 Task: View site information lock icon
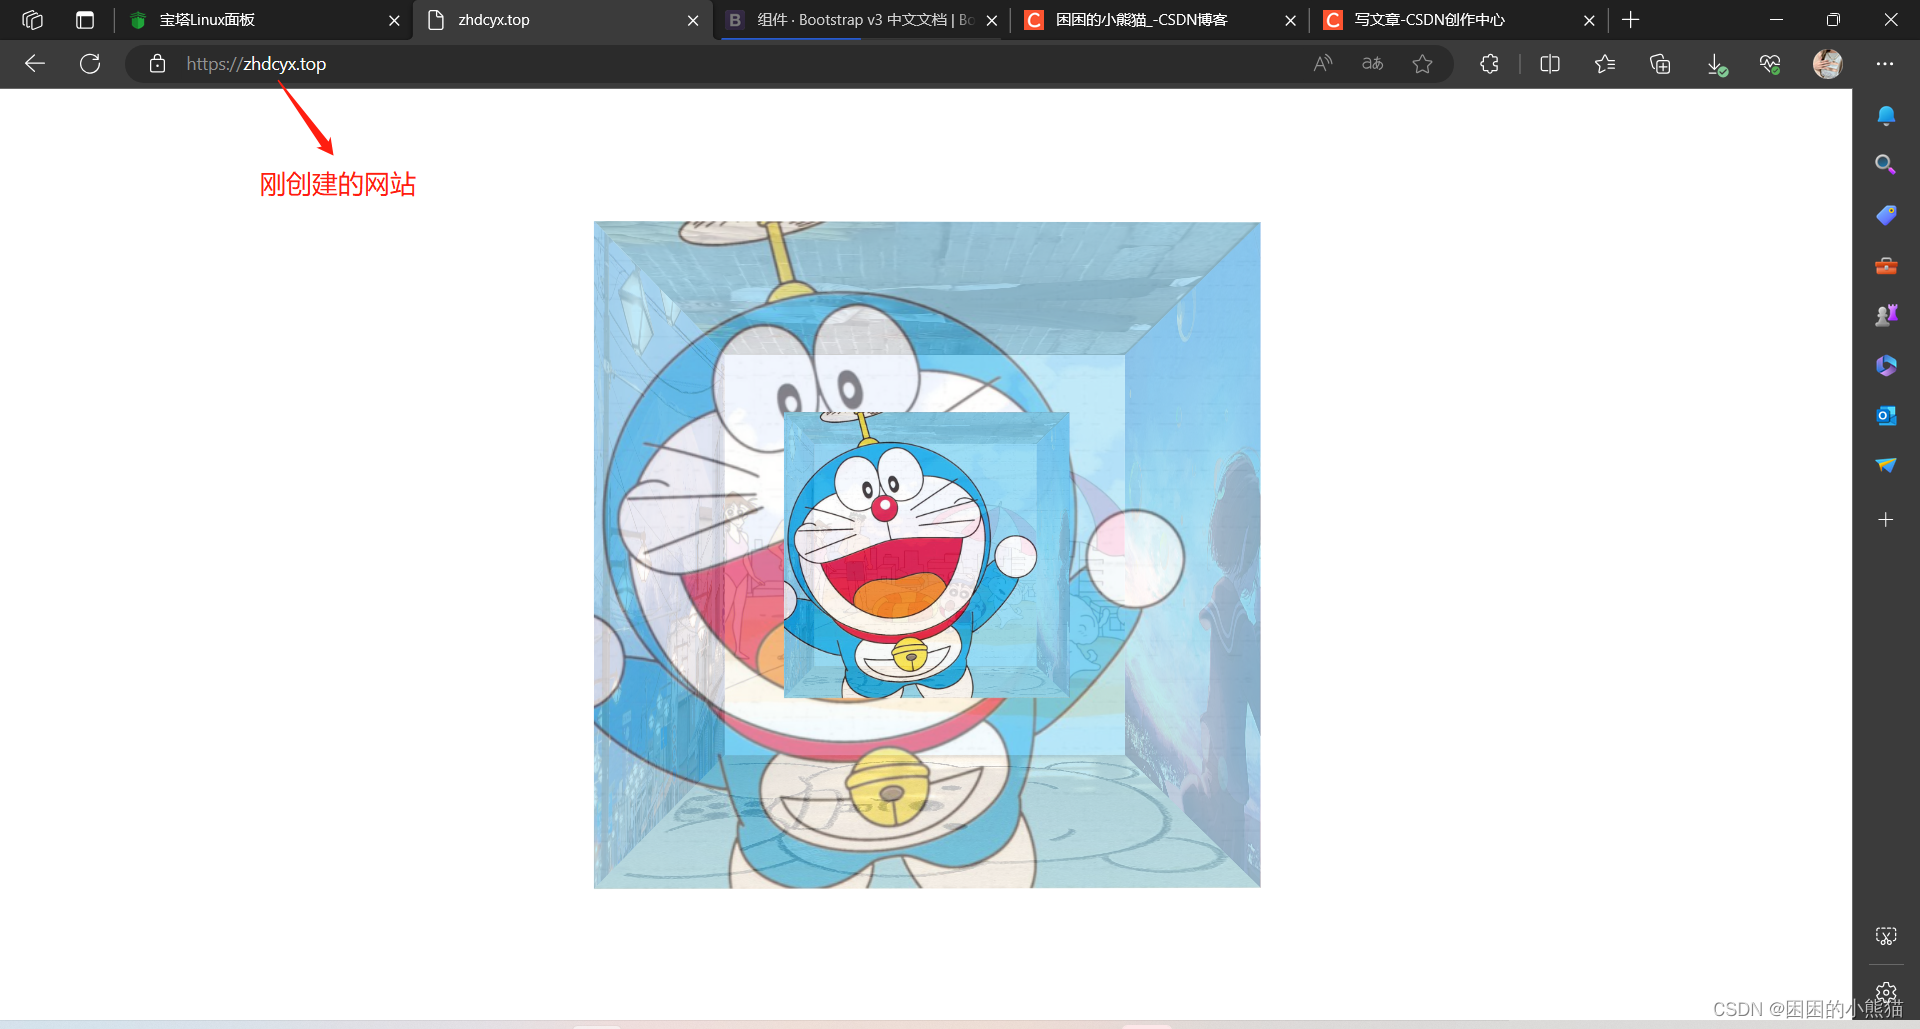(x=157, y=64)
